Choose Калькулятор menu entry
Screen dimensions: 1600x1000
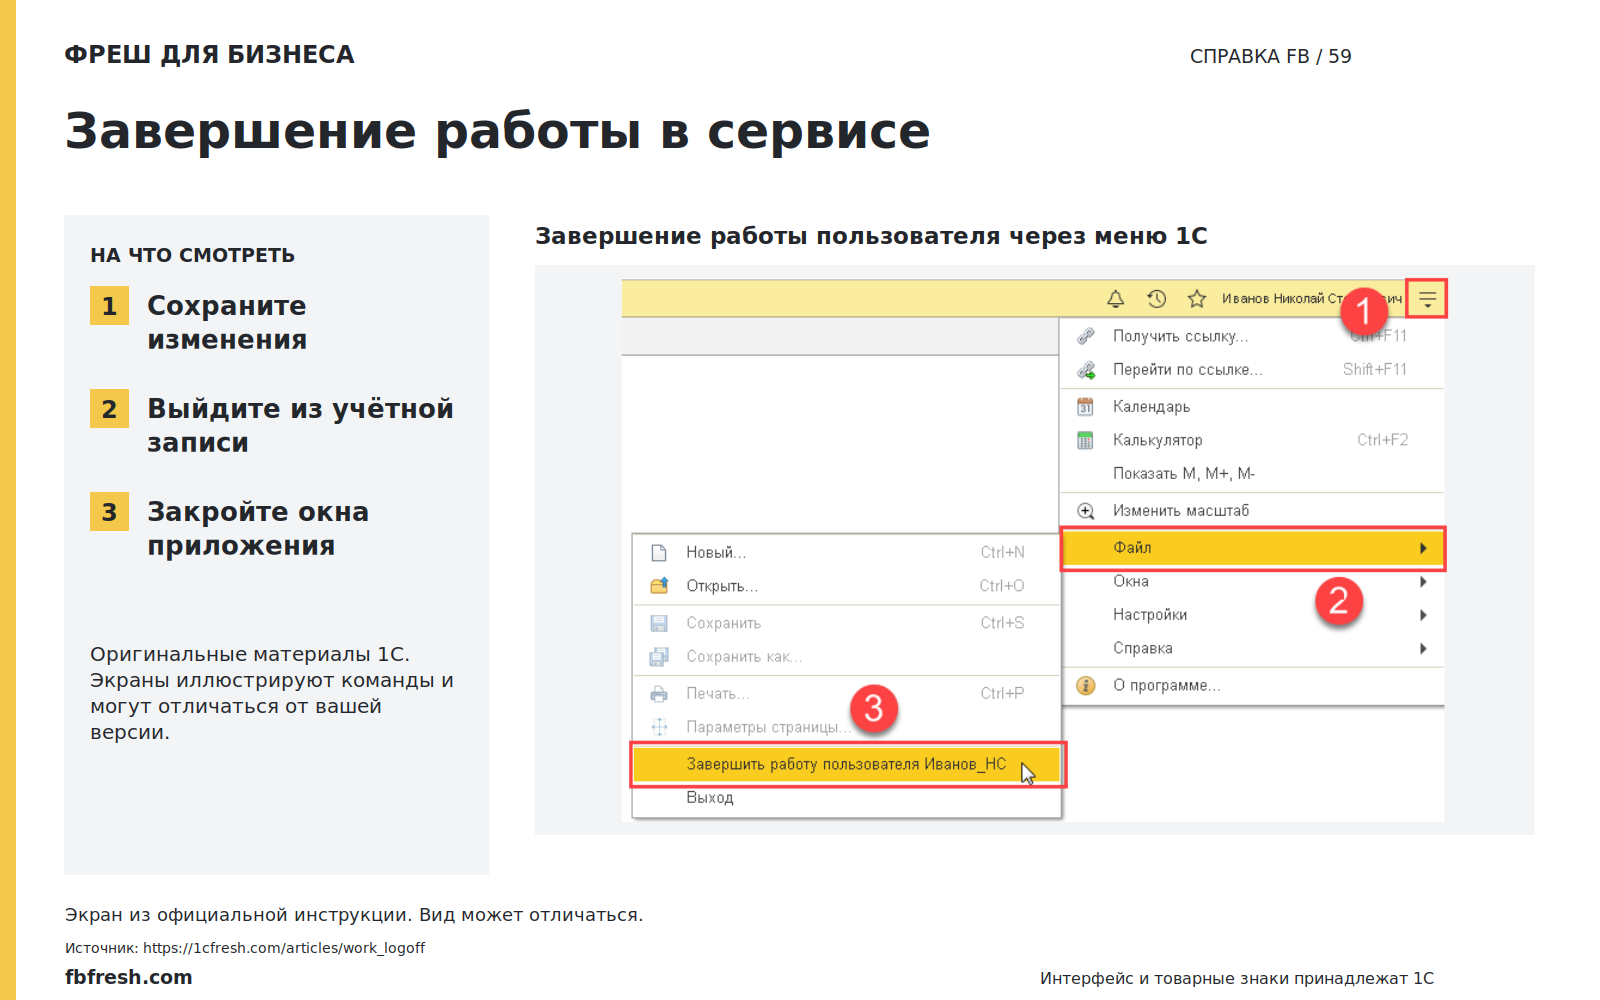1252,440
